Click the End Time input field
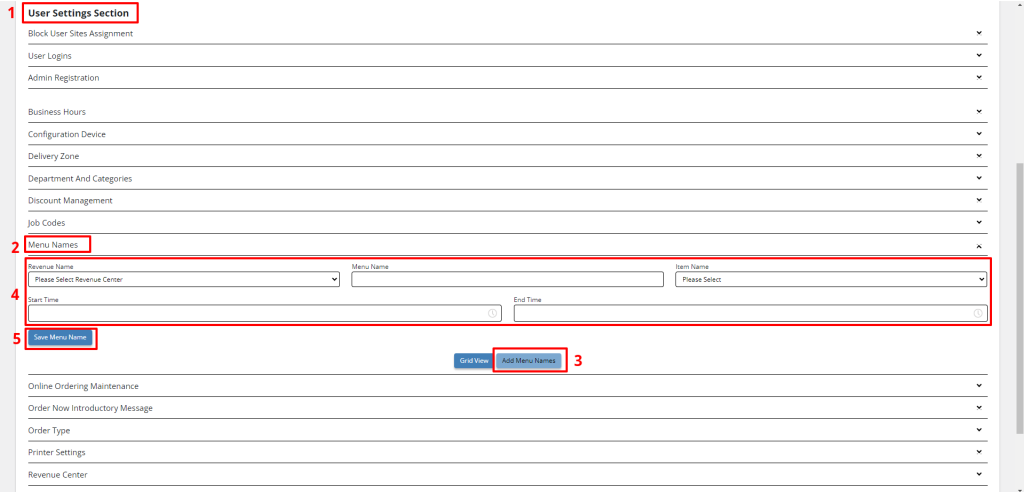 740,313
